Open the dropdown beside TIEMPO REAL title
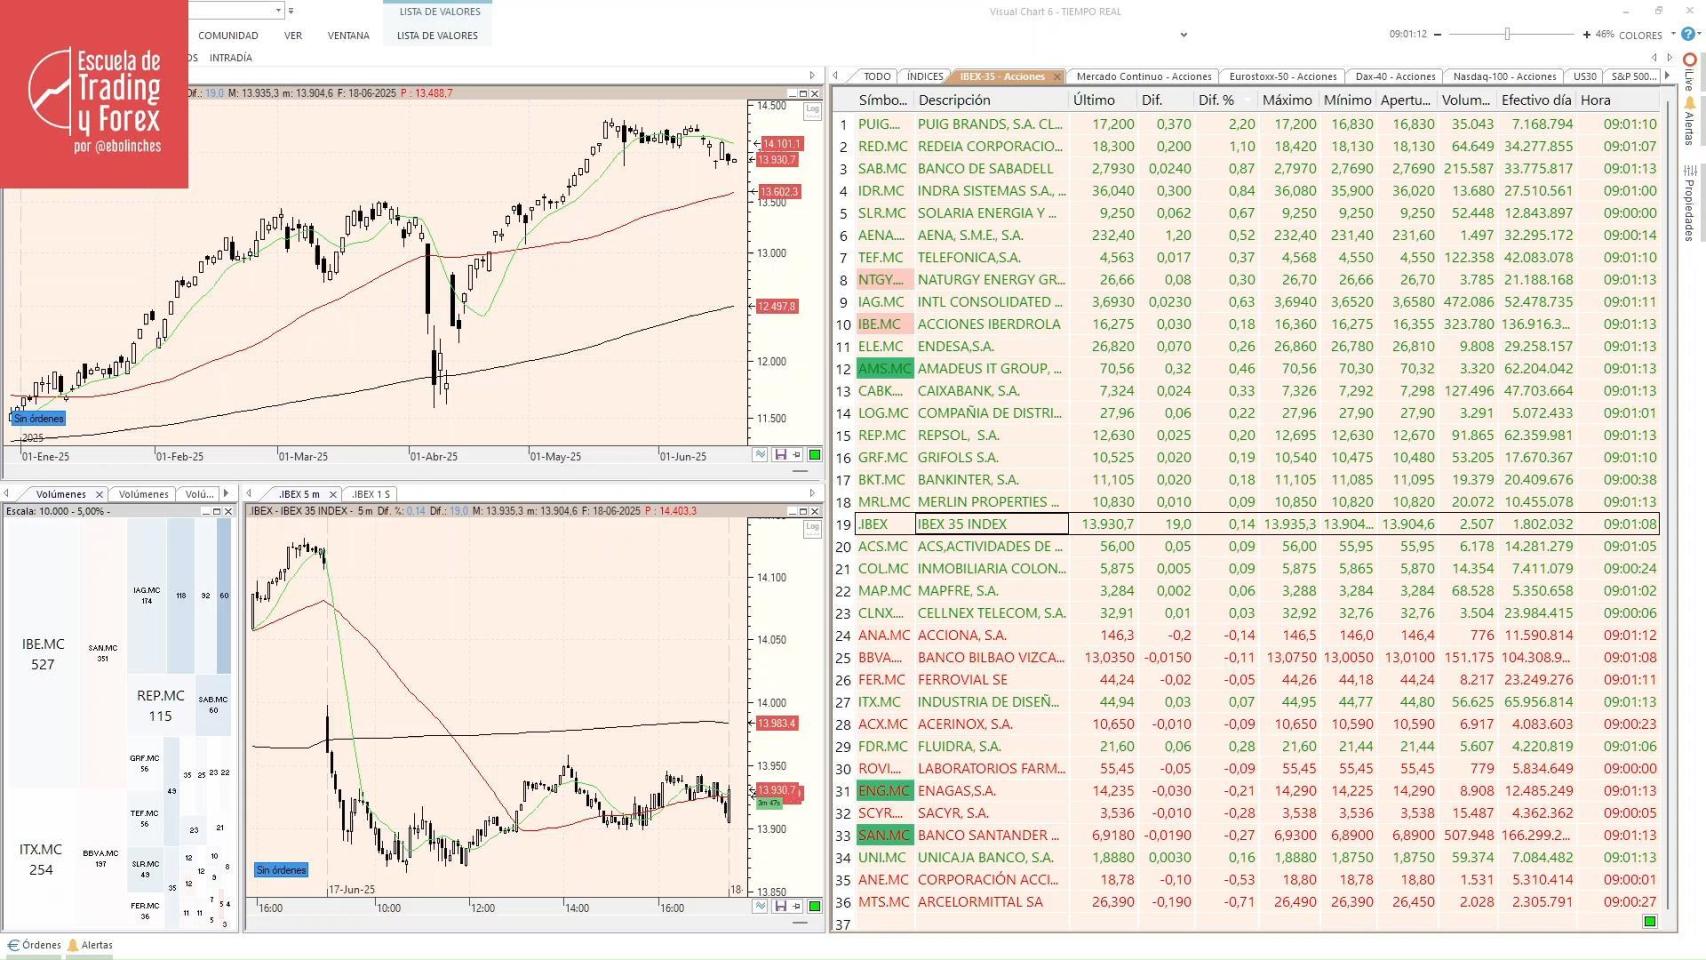 point(1184,35)
